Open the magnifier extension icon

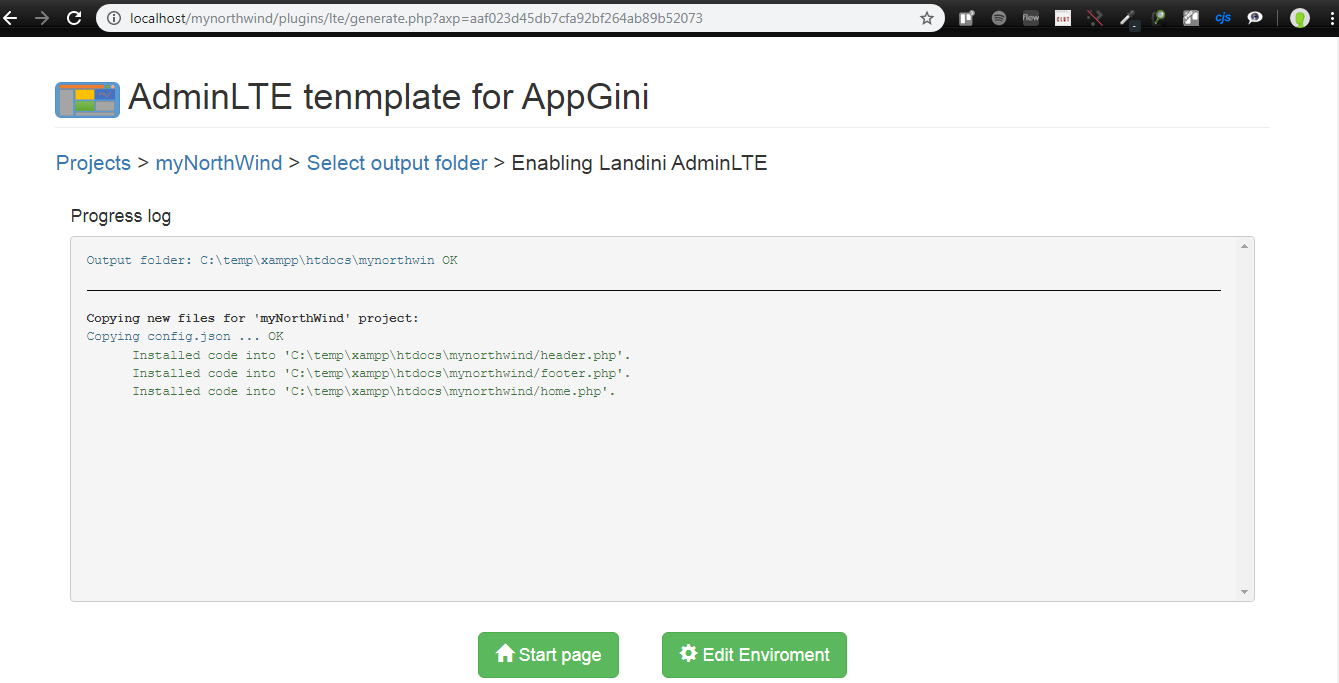tap(1159, 18)
